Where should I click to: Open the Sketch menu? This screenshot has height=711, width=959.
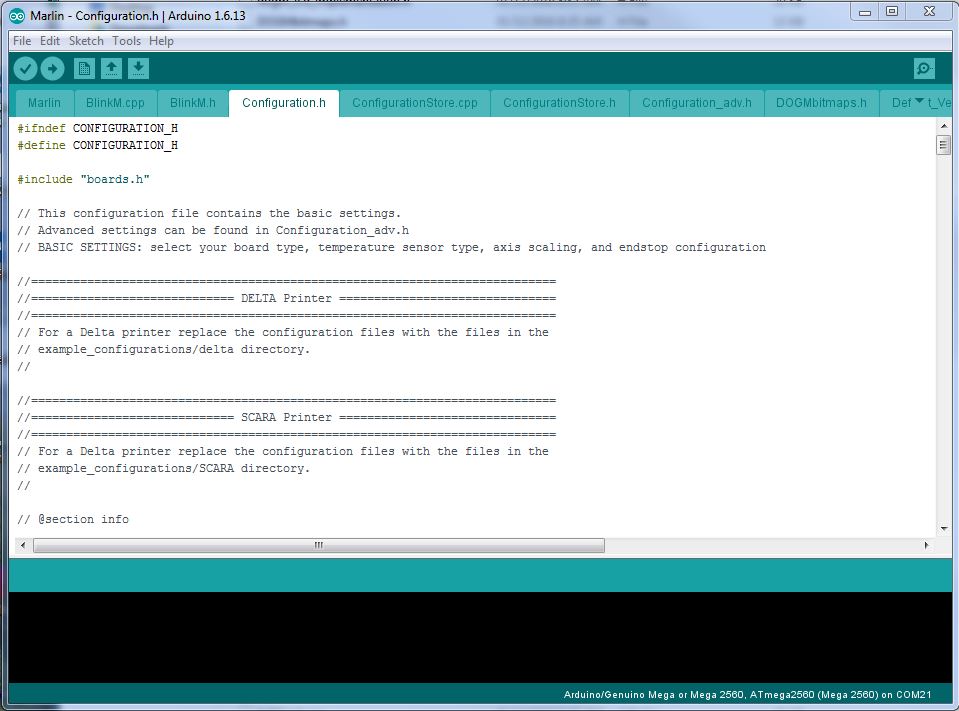86,41
